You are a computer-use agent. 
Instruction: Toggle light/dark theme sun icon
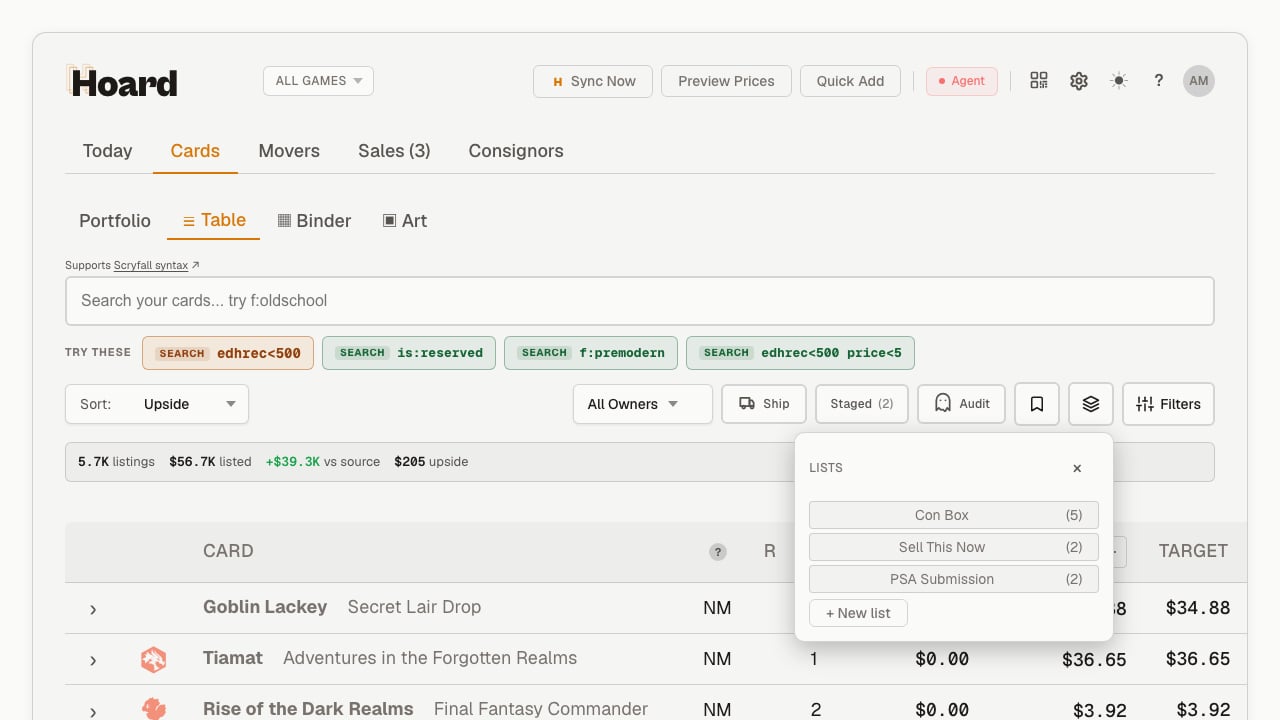point(1119,81)
